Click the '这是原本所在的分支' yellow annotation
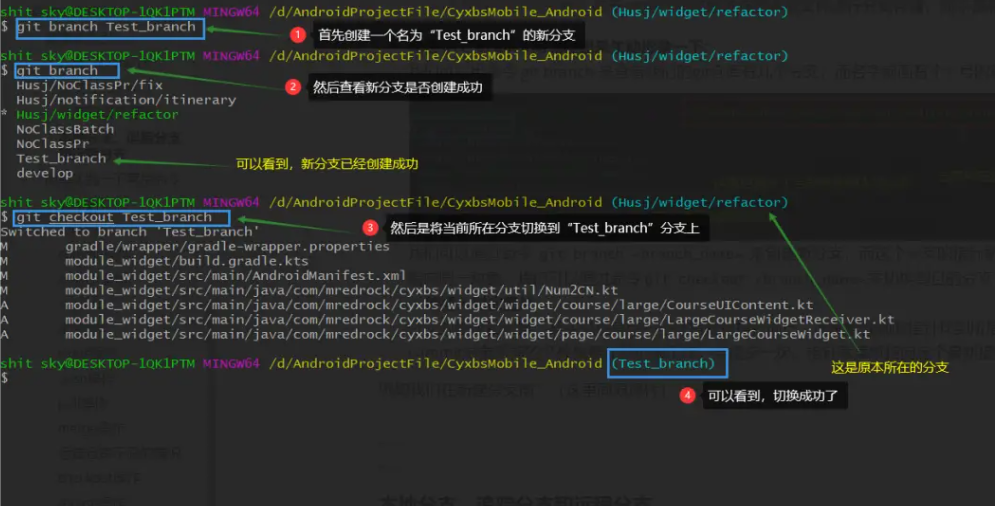995x506 pixels. 890,367
